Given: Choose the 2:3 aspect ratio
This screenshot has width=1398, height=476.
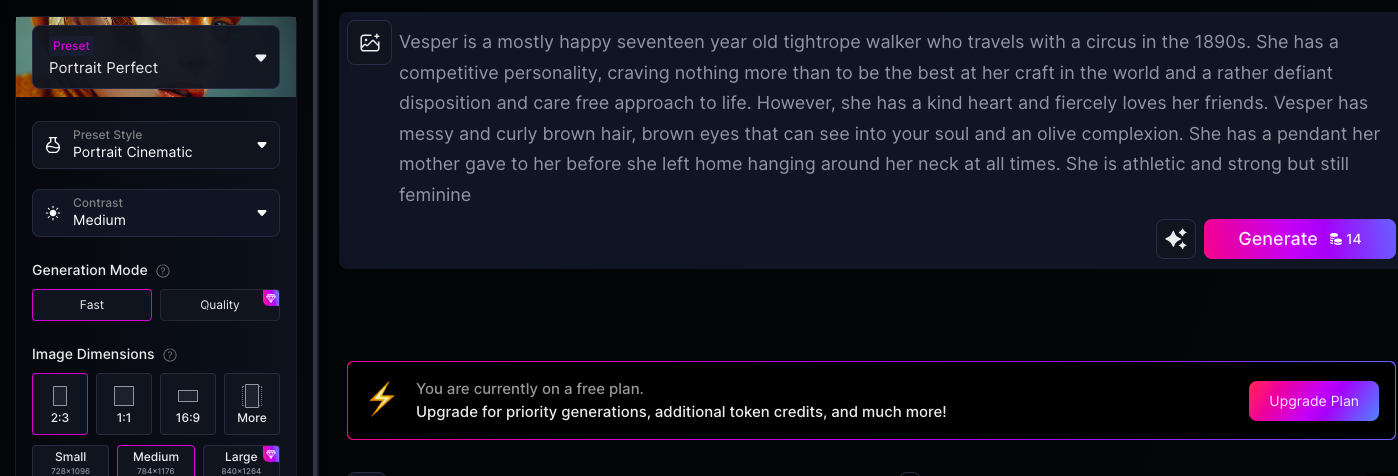Looking at the screenshot, I should click(60, 404).
